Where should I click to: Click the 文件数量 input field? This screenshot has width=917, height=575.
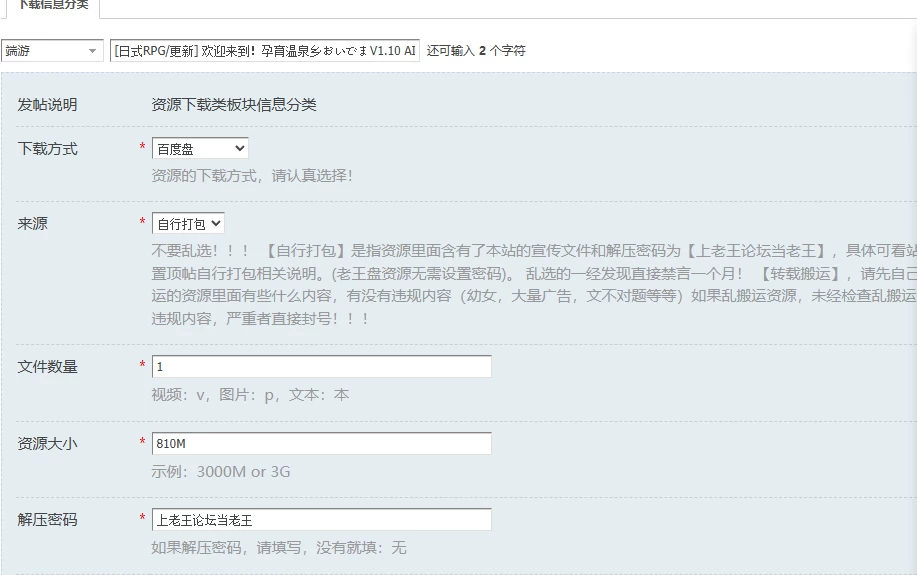(322, 367)
